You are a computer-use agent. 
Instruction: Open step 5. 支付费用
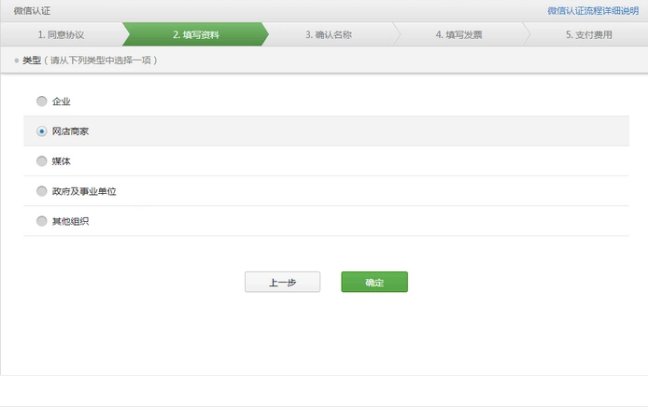pyautogui.click(x=589, y=34)
